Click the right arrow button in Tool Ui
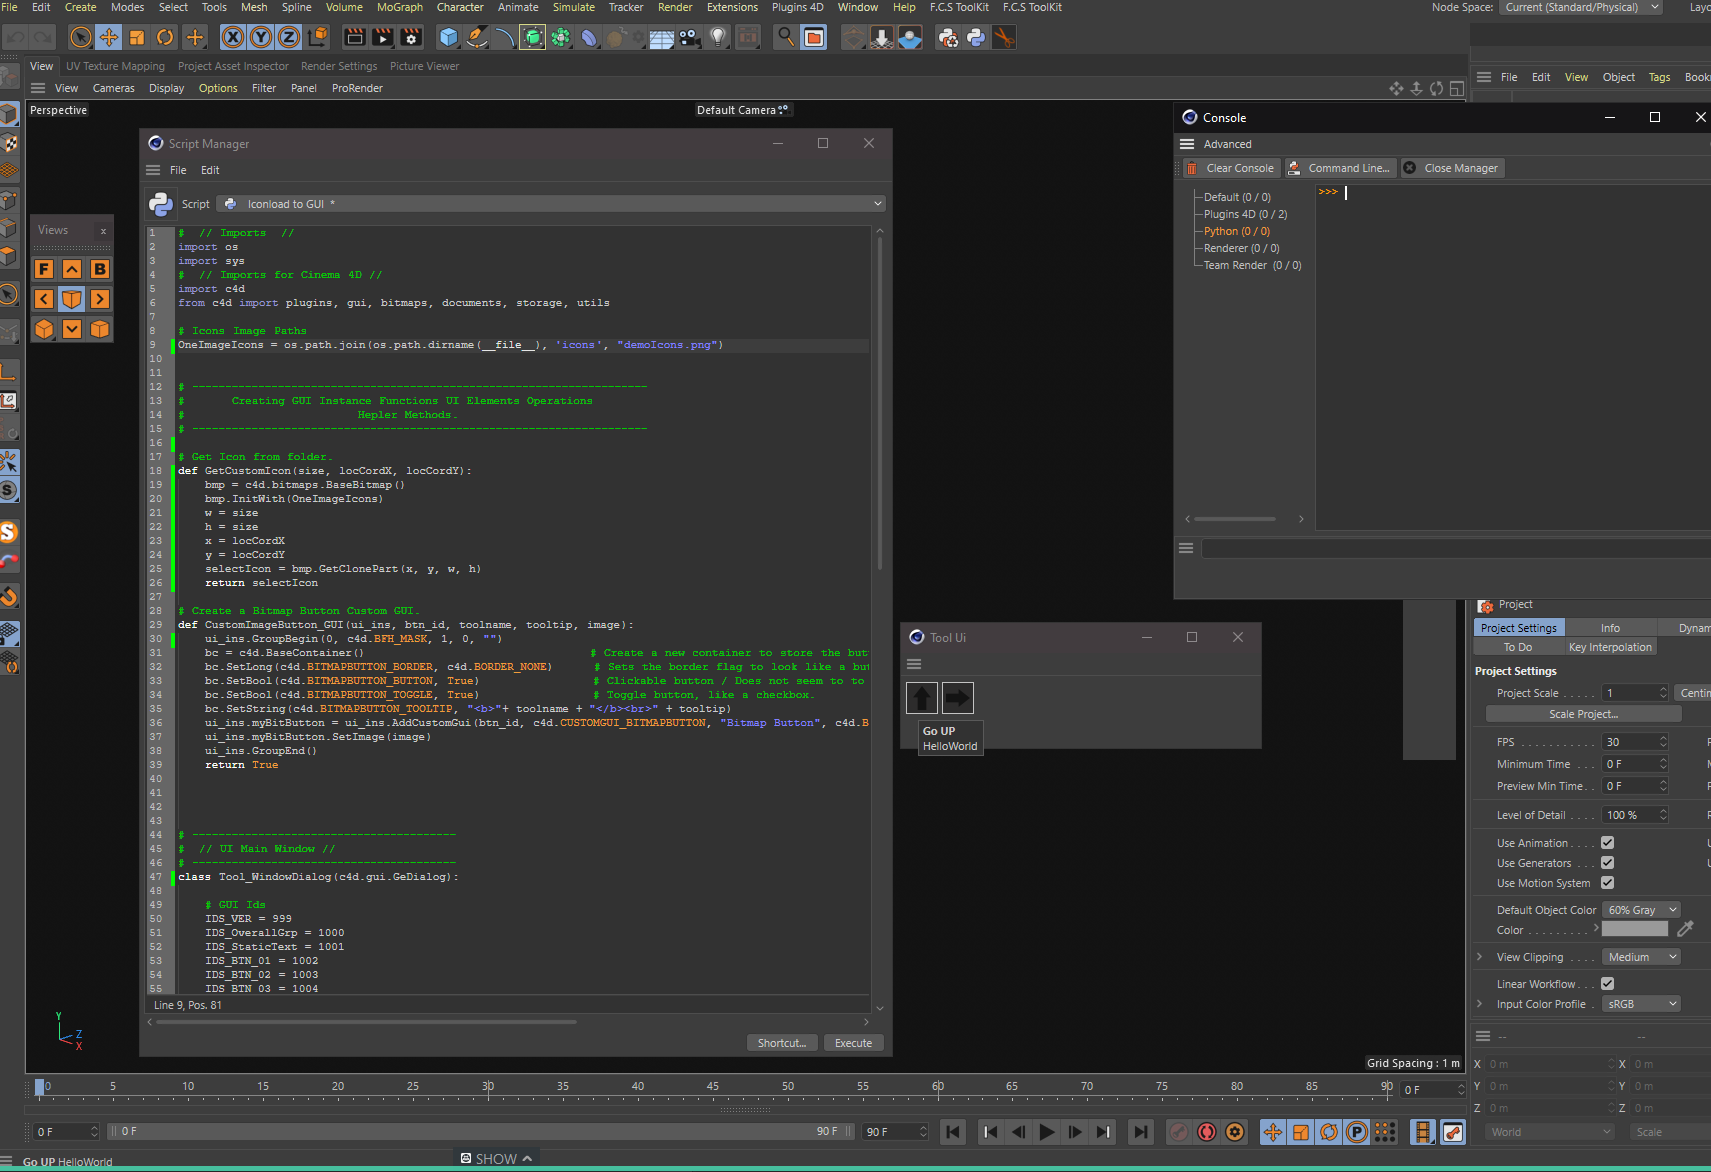Image resolution: width=1711 pixels, height=1172 pixels. (958, 698)
